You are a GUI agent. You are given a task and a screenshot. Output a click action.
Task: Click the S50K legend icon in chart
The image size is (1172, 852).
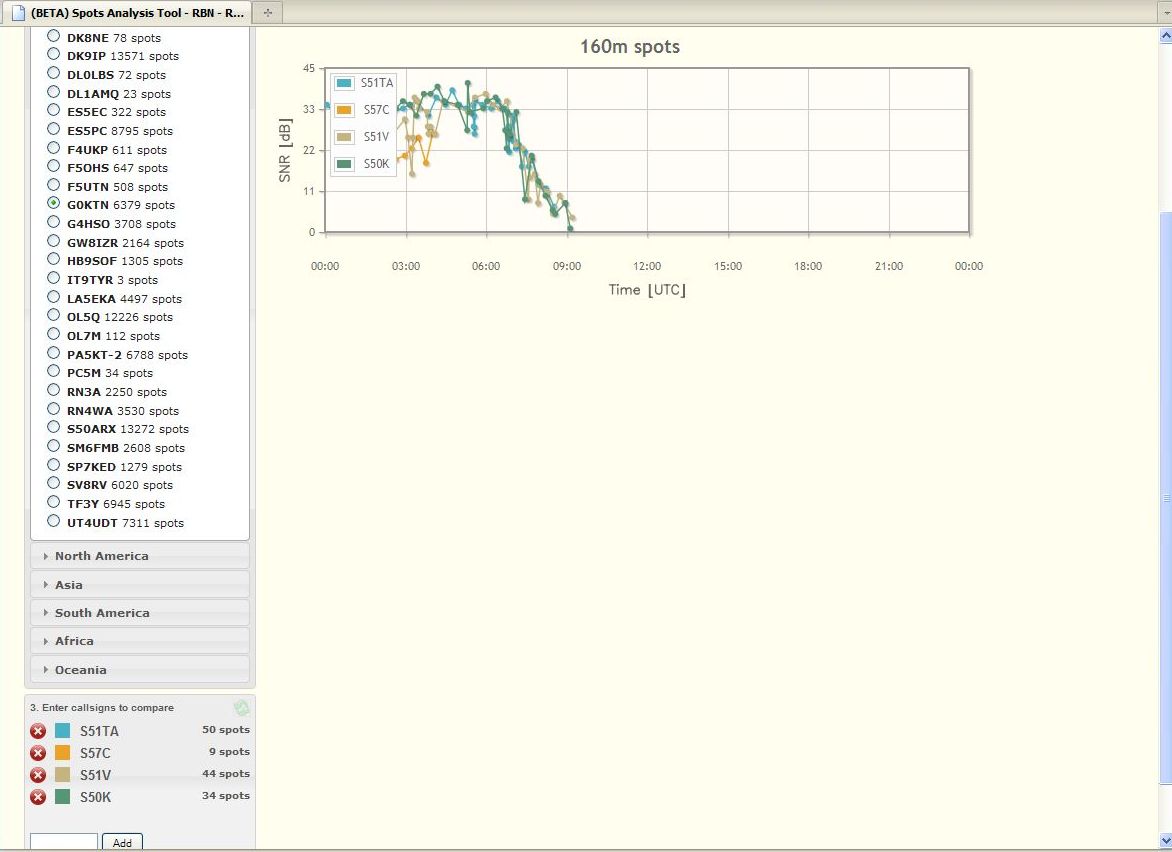click(345, 164)
